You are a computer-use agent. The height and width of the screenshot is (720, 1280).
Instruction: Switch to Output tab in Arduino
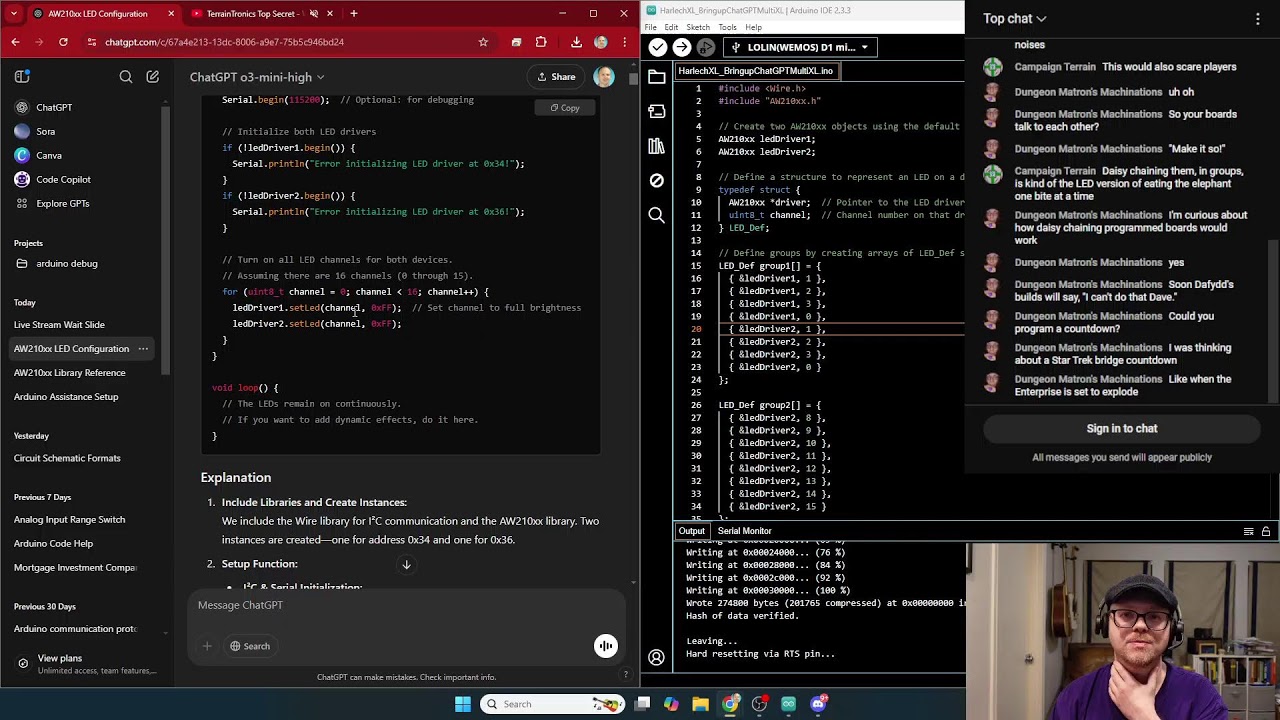click(x=691, y=531)
